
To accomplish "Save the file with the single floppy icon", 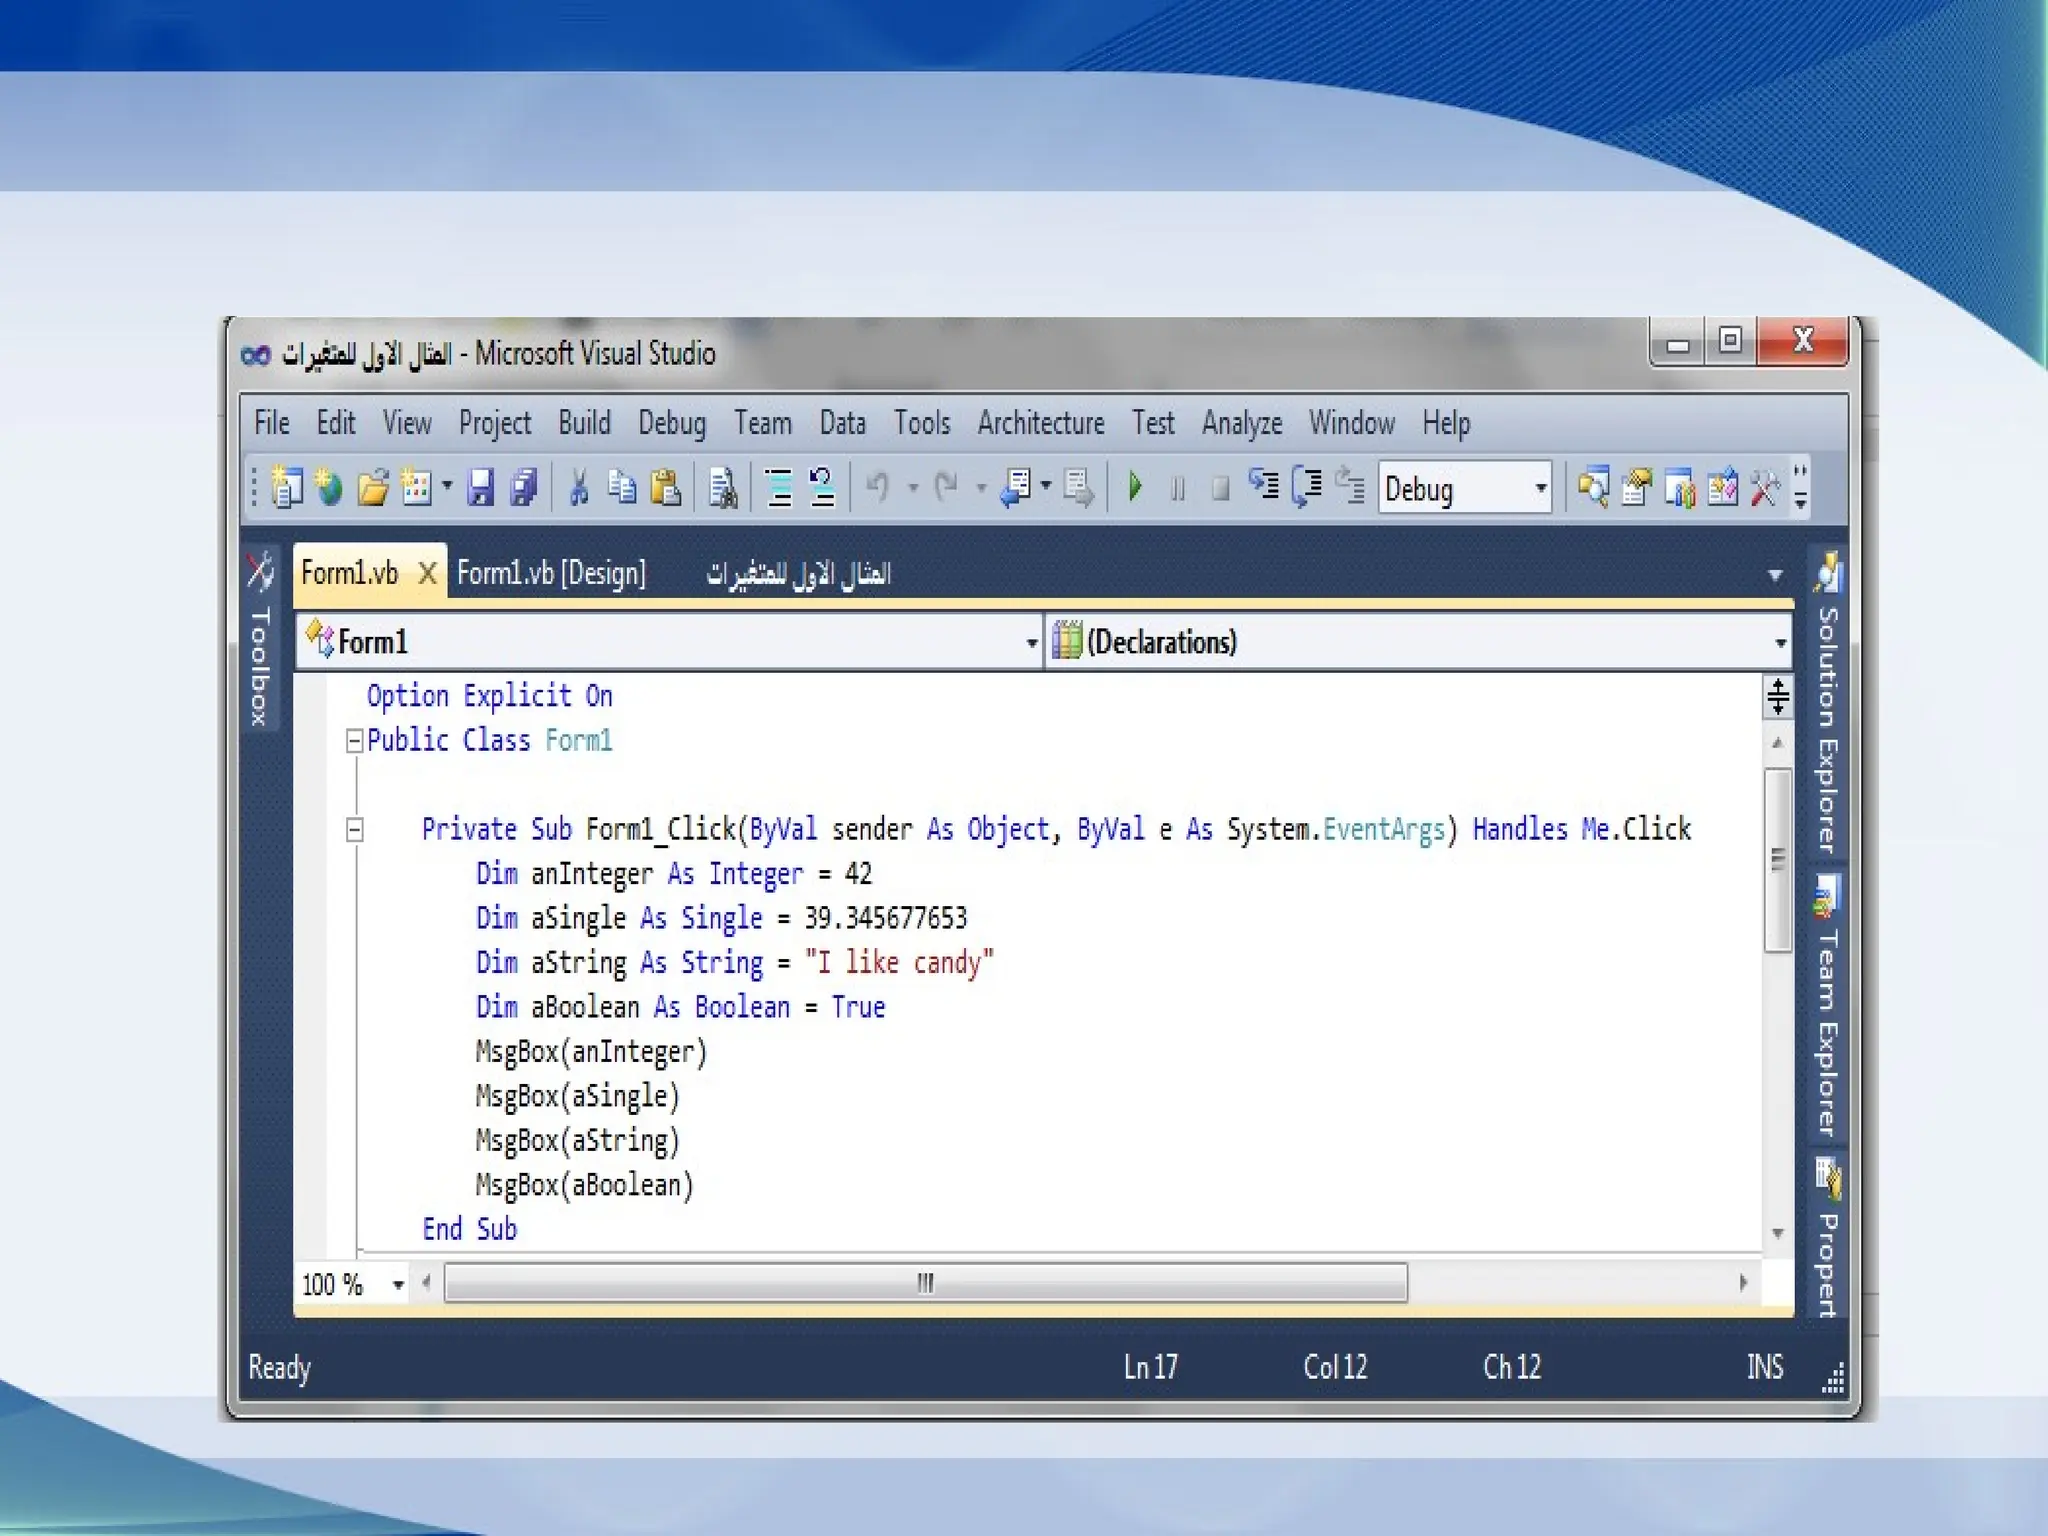I will point(481,488).
